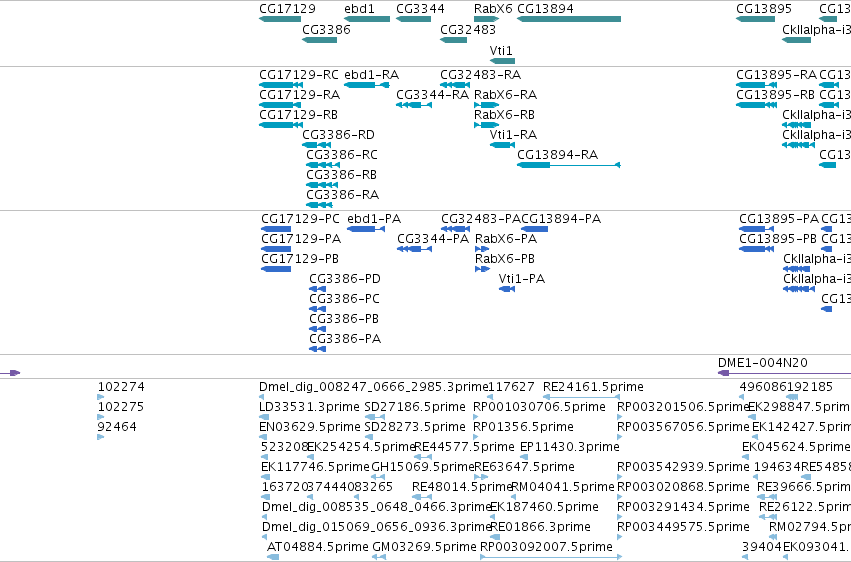The width and height of the screenshot is (851, 562).
Task: Click the Vti1 gene label
Action: tap(501, 50)
